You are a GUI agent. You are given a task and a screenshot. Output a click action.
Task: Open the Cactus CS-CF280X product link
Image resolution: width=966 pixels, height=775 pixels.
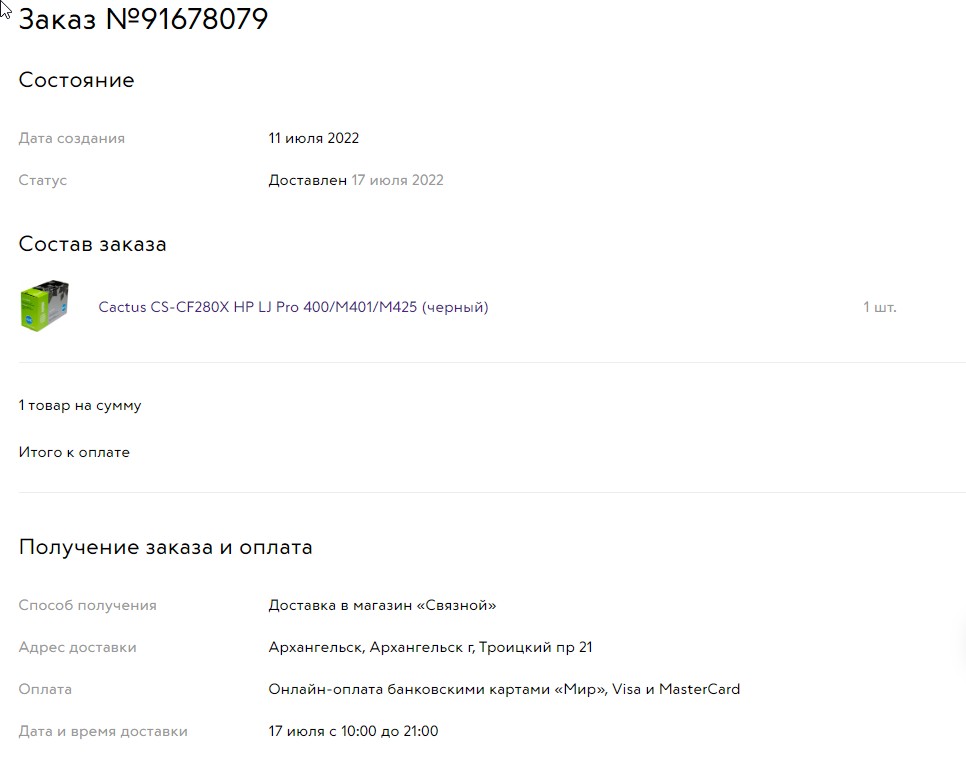[293, 307]
